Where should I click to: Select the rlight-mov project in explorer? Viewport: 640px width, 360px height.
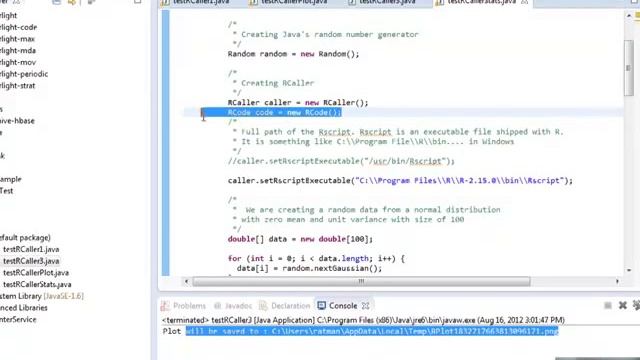click(x=18, y=62)
